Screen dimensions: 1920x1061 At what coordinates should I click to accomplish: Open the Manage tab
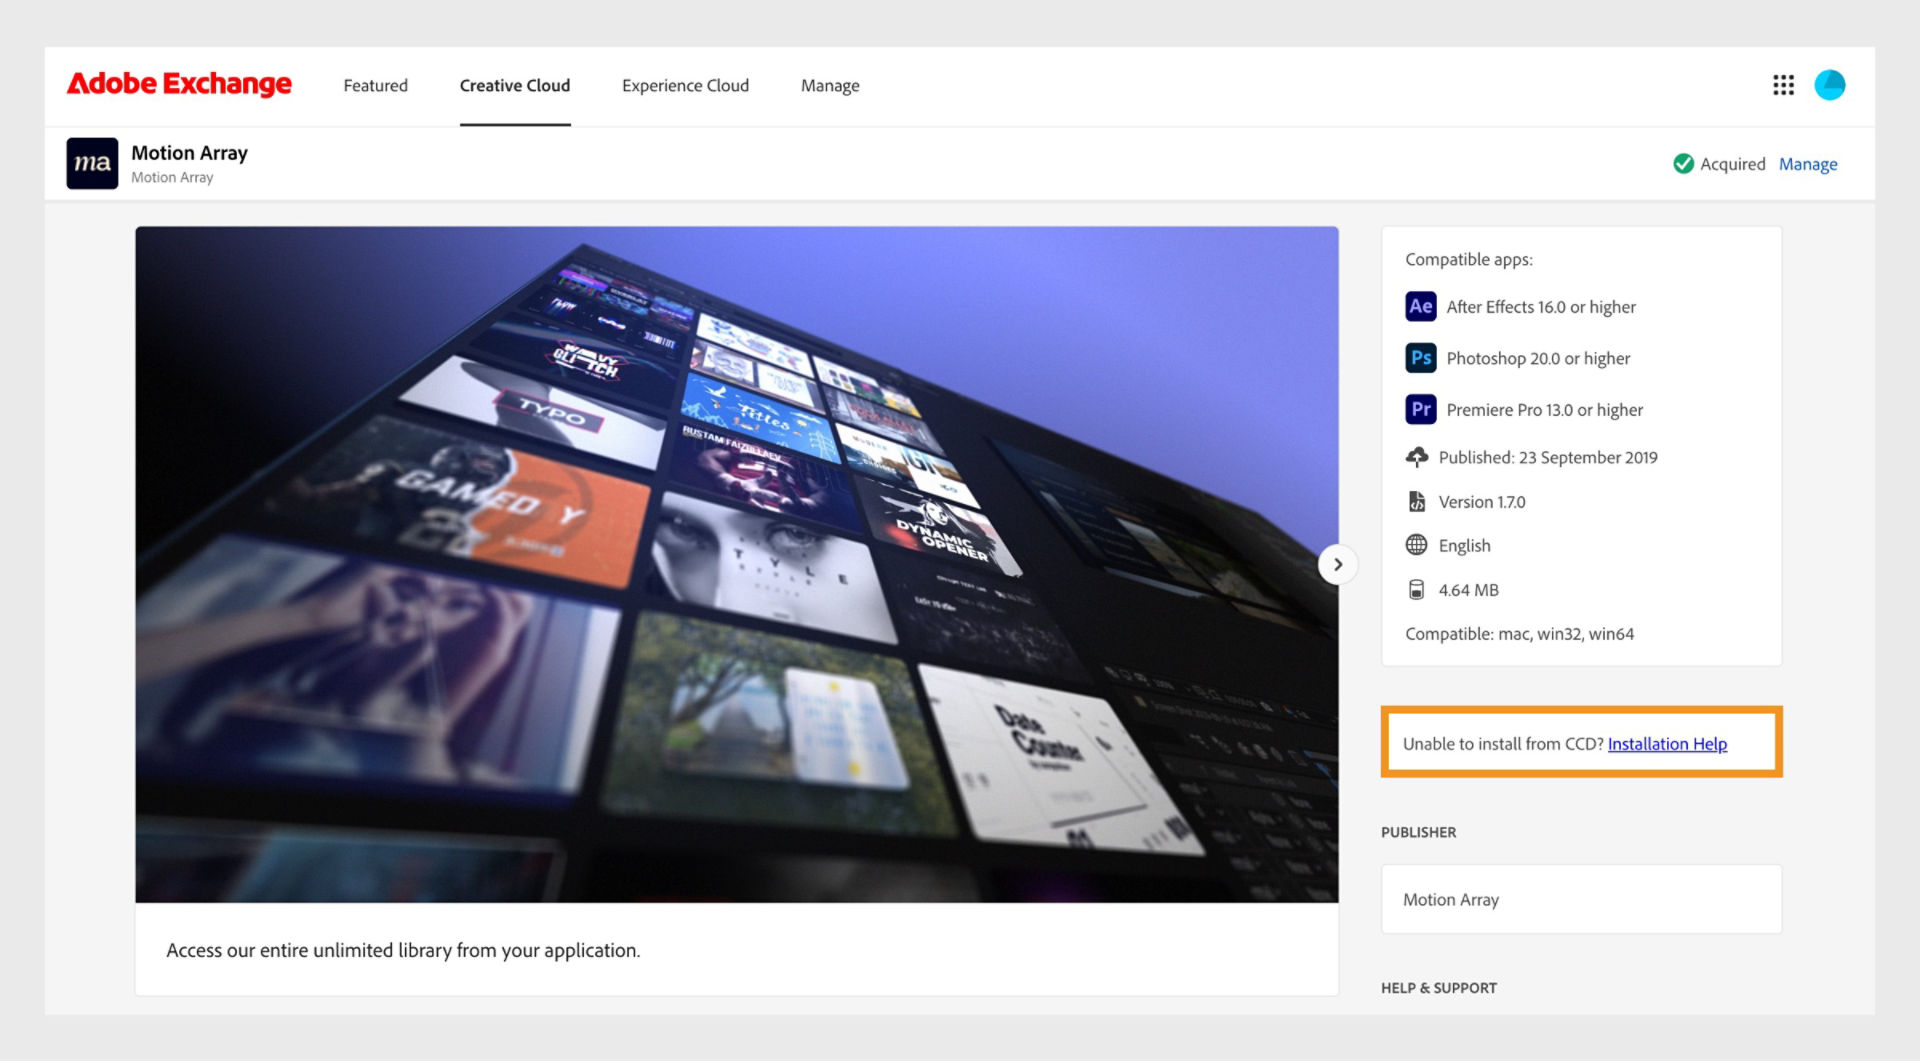click(x=829, y=85)
